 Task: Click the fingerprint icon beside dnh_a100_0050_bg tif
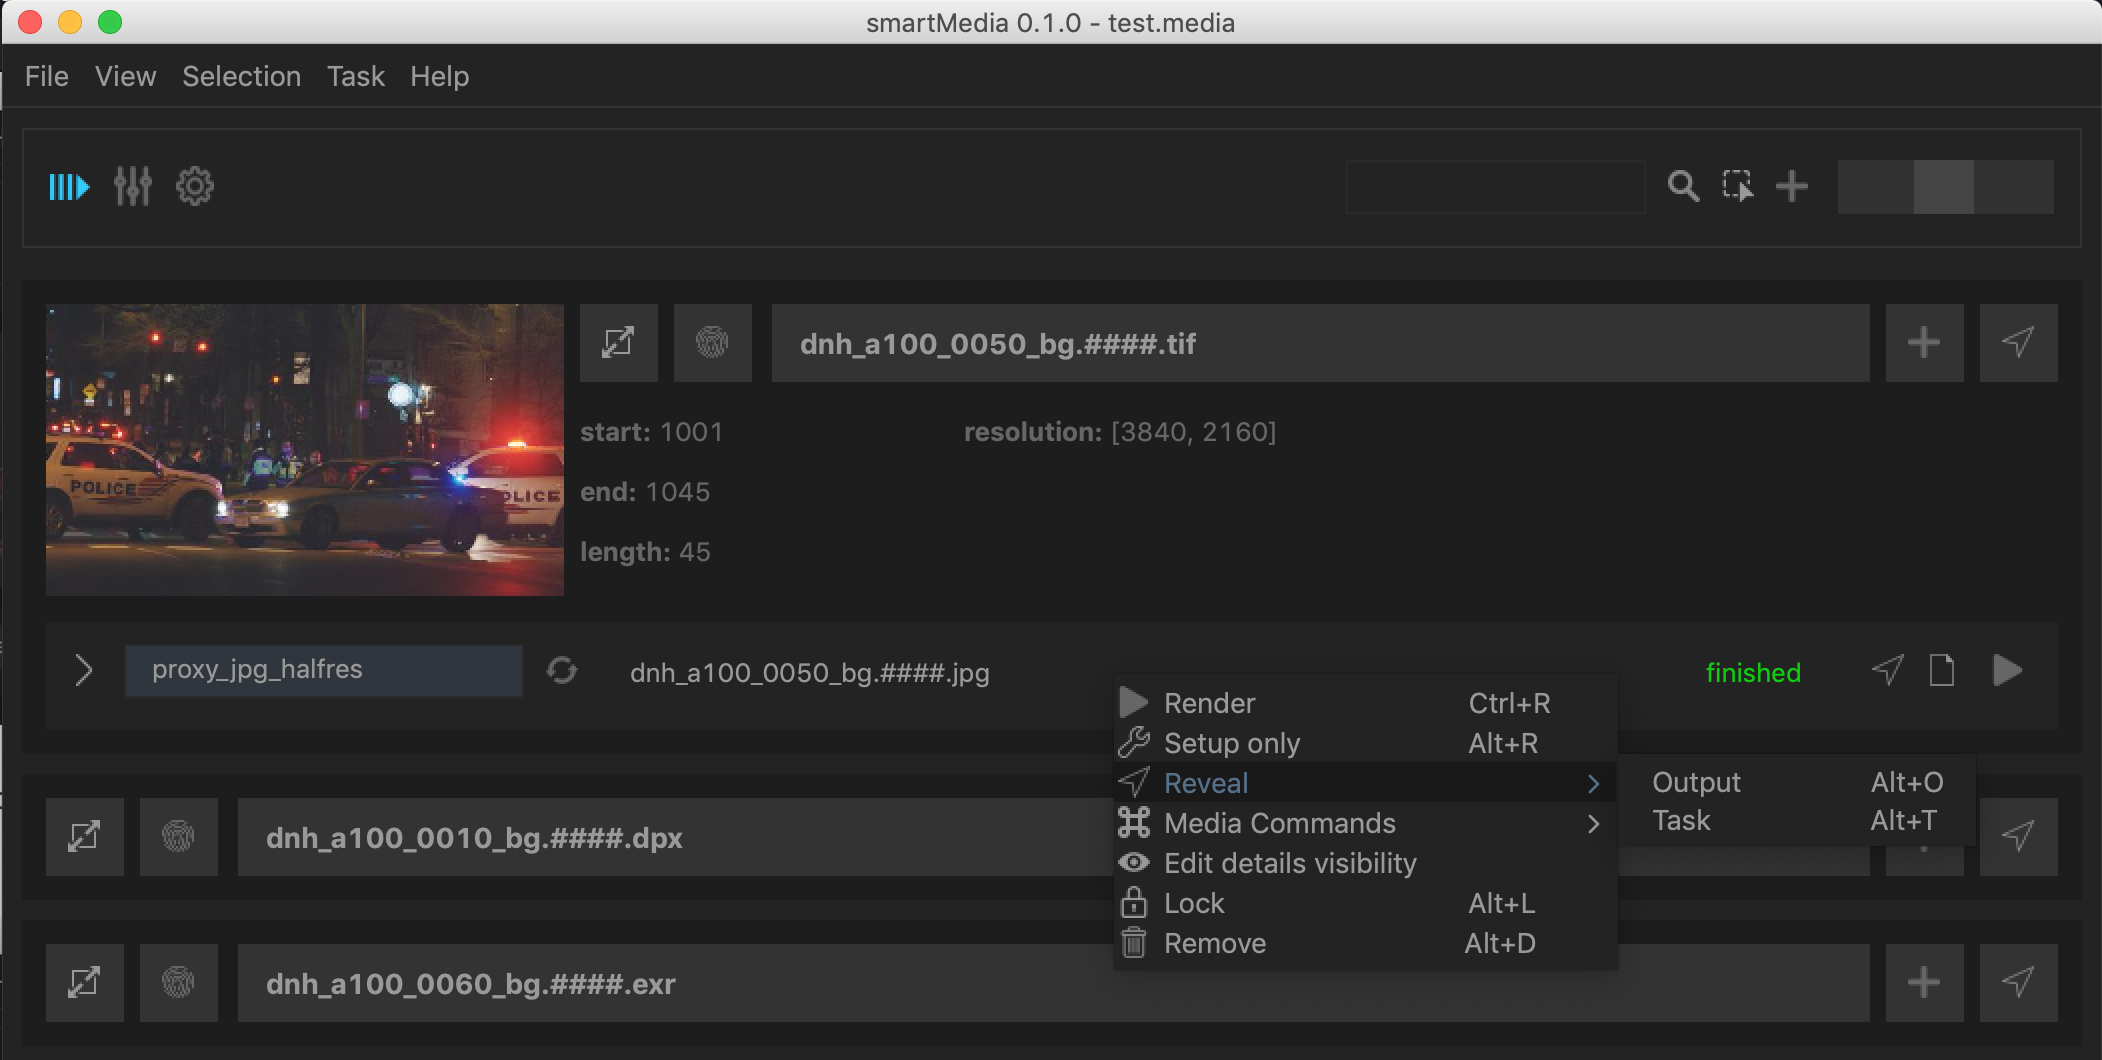(712, 343)
